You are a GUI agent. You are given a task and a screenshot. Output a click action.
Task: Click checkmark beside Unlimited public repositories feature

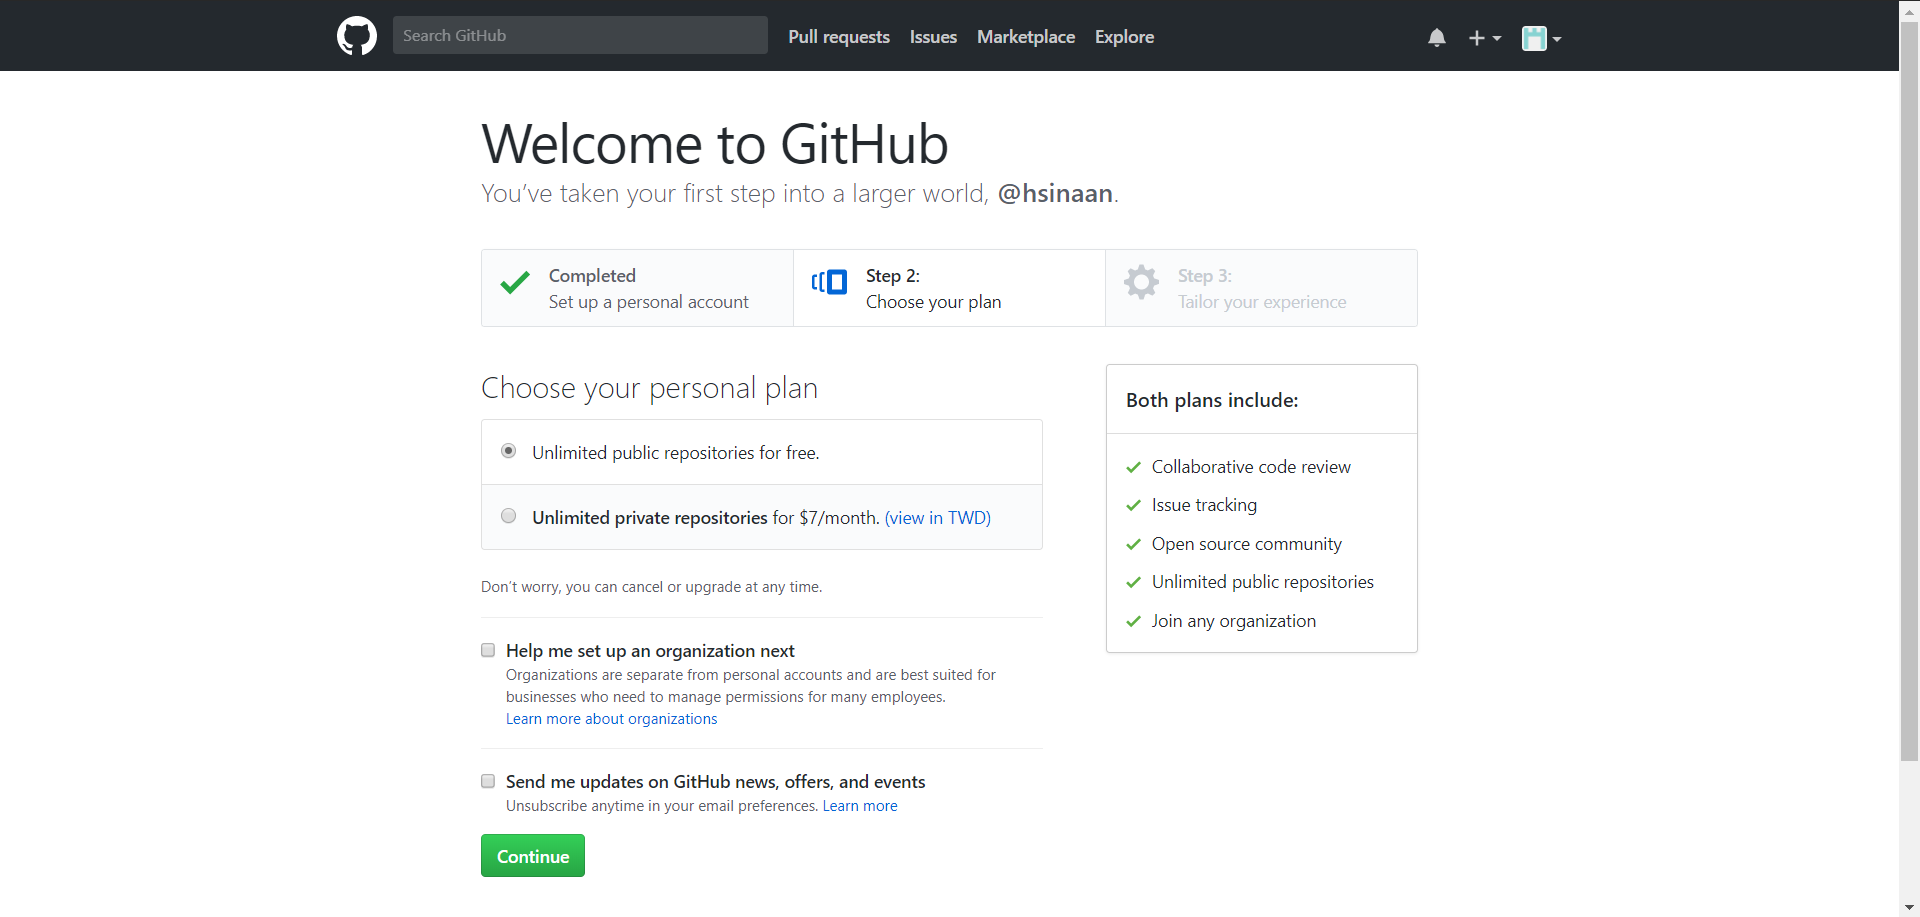(1133, 582)
